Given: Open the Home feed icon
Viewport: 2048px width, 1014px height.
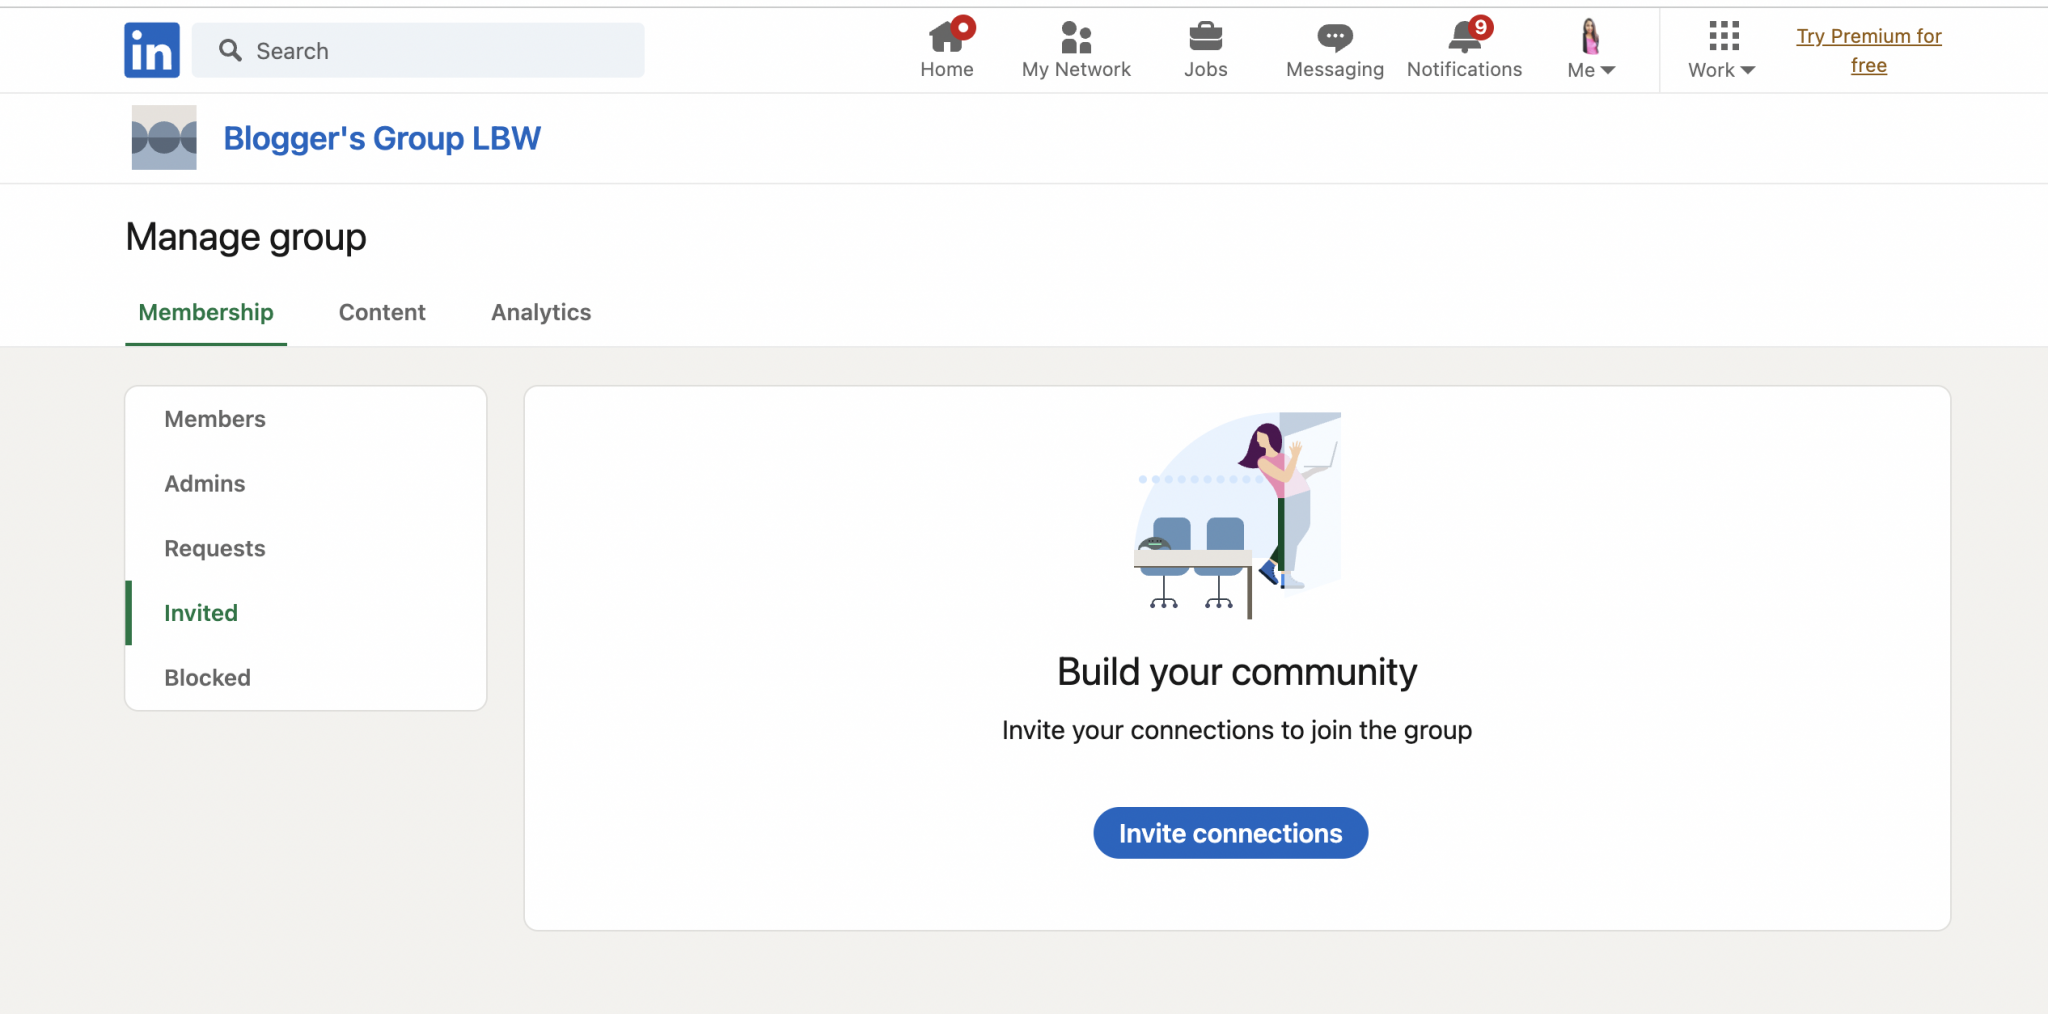Looking at the screenshot, I should coord(946,38).
